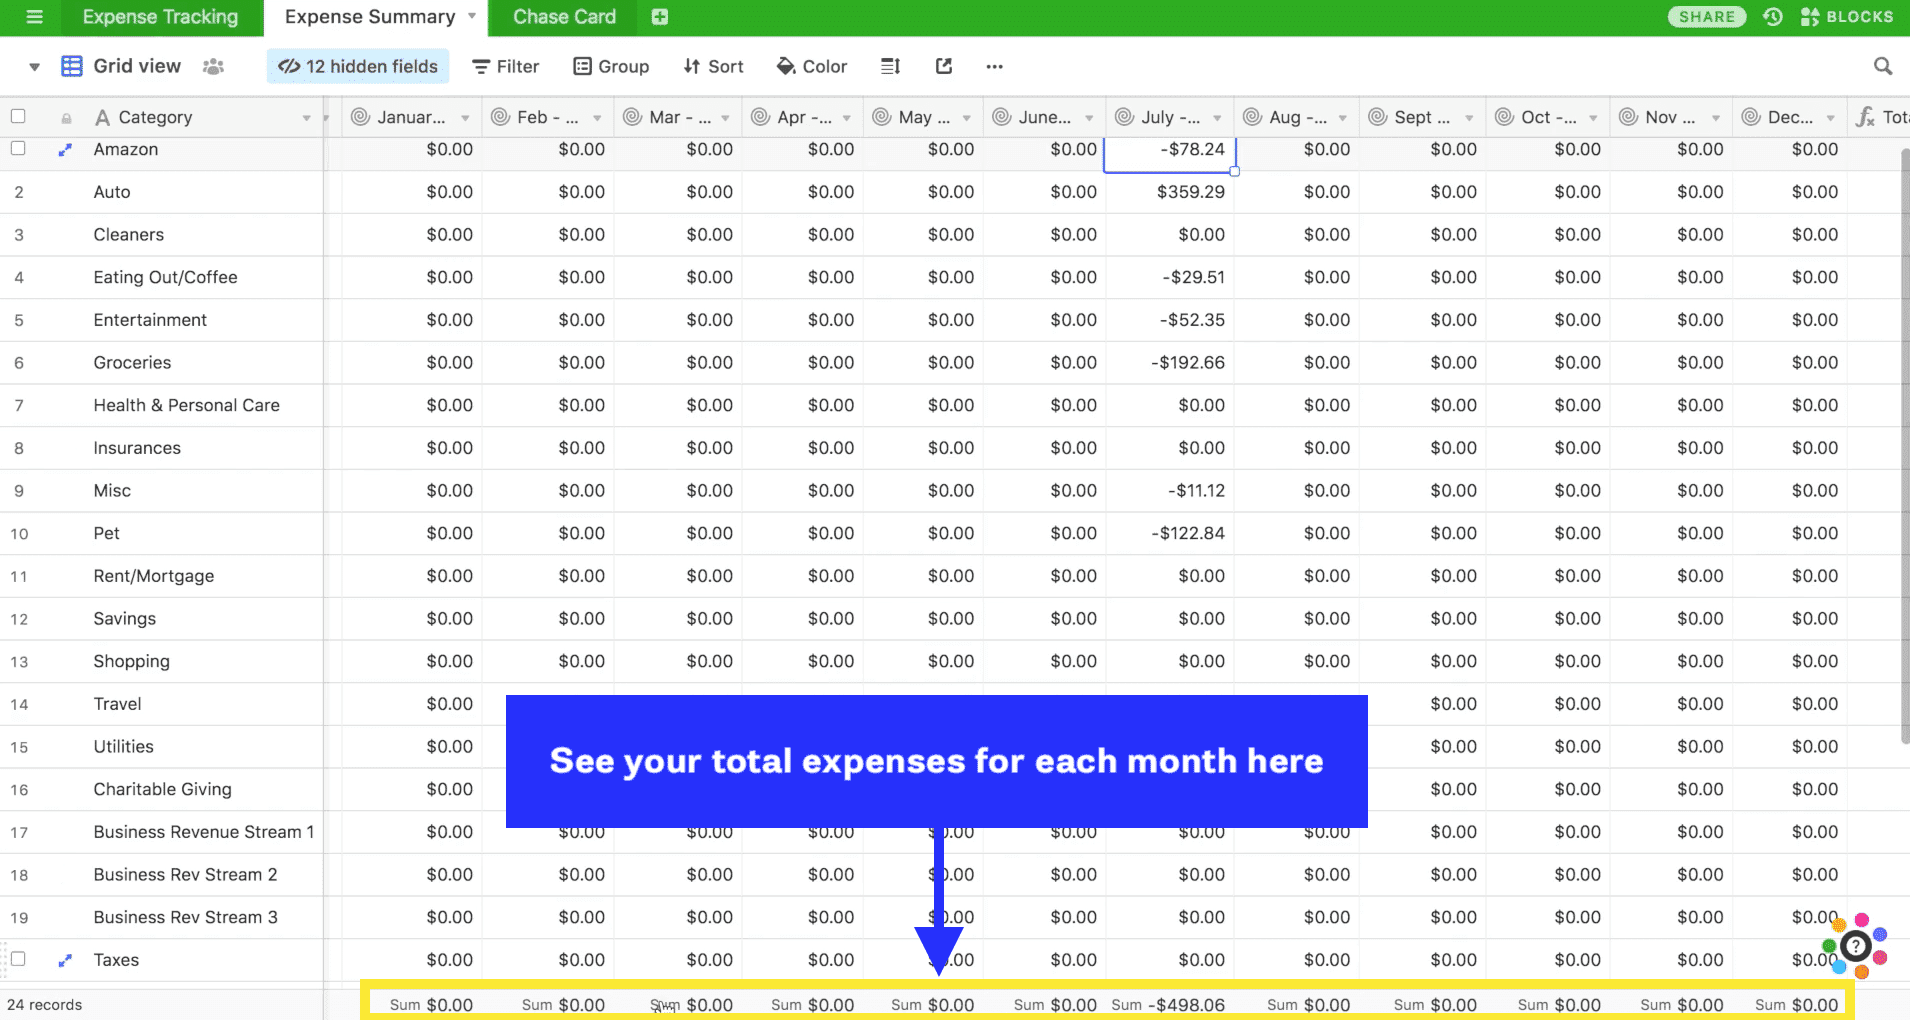Click the May column rollup icon
Viewport: 1910px width, 1020px height.
point(882,117)
